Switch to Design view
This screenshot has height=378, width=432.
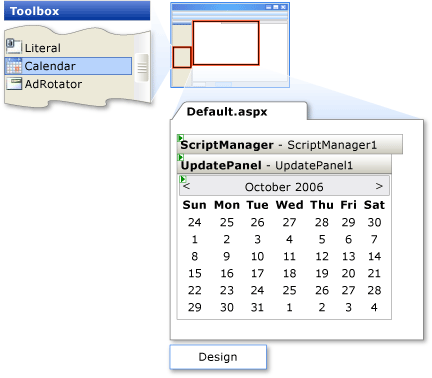[x=218, y=357]
